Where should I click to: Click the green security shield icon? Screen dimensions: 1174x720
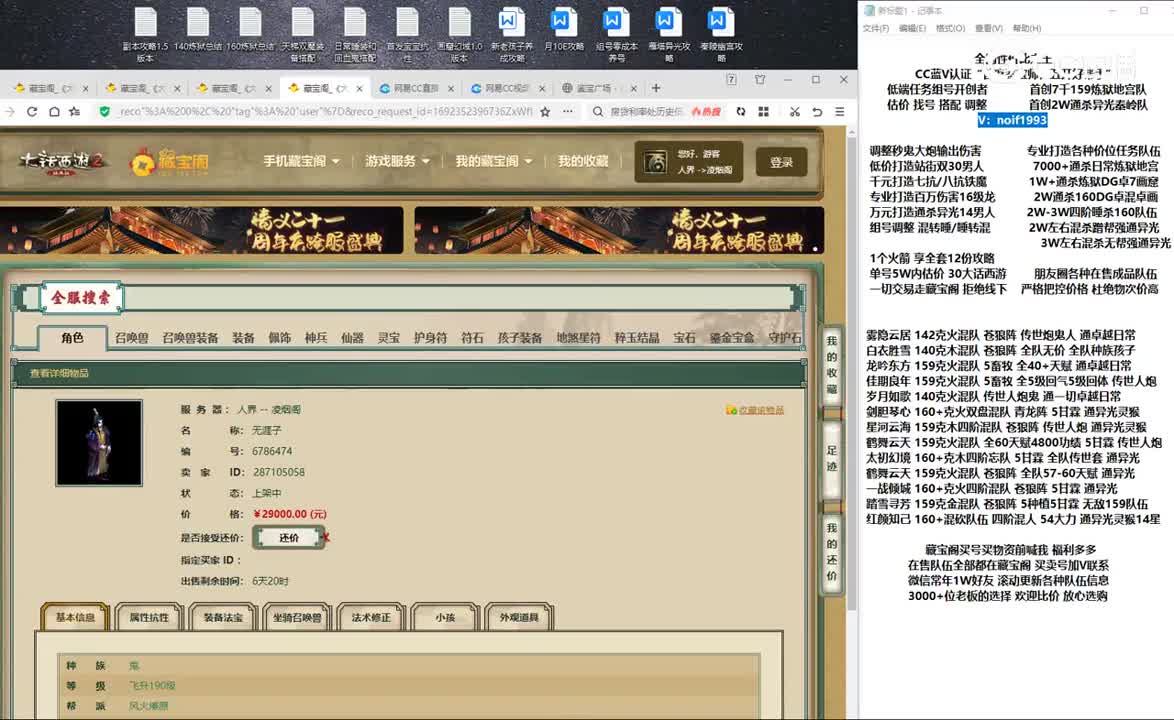(104, 112)
